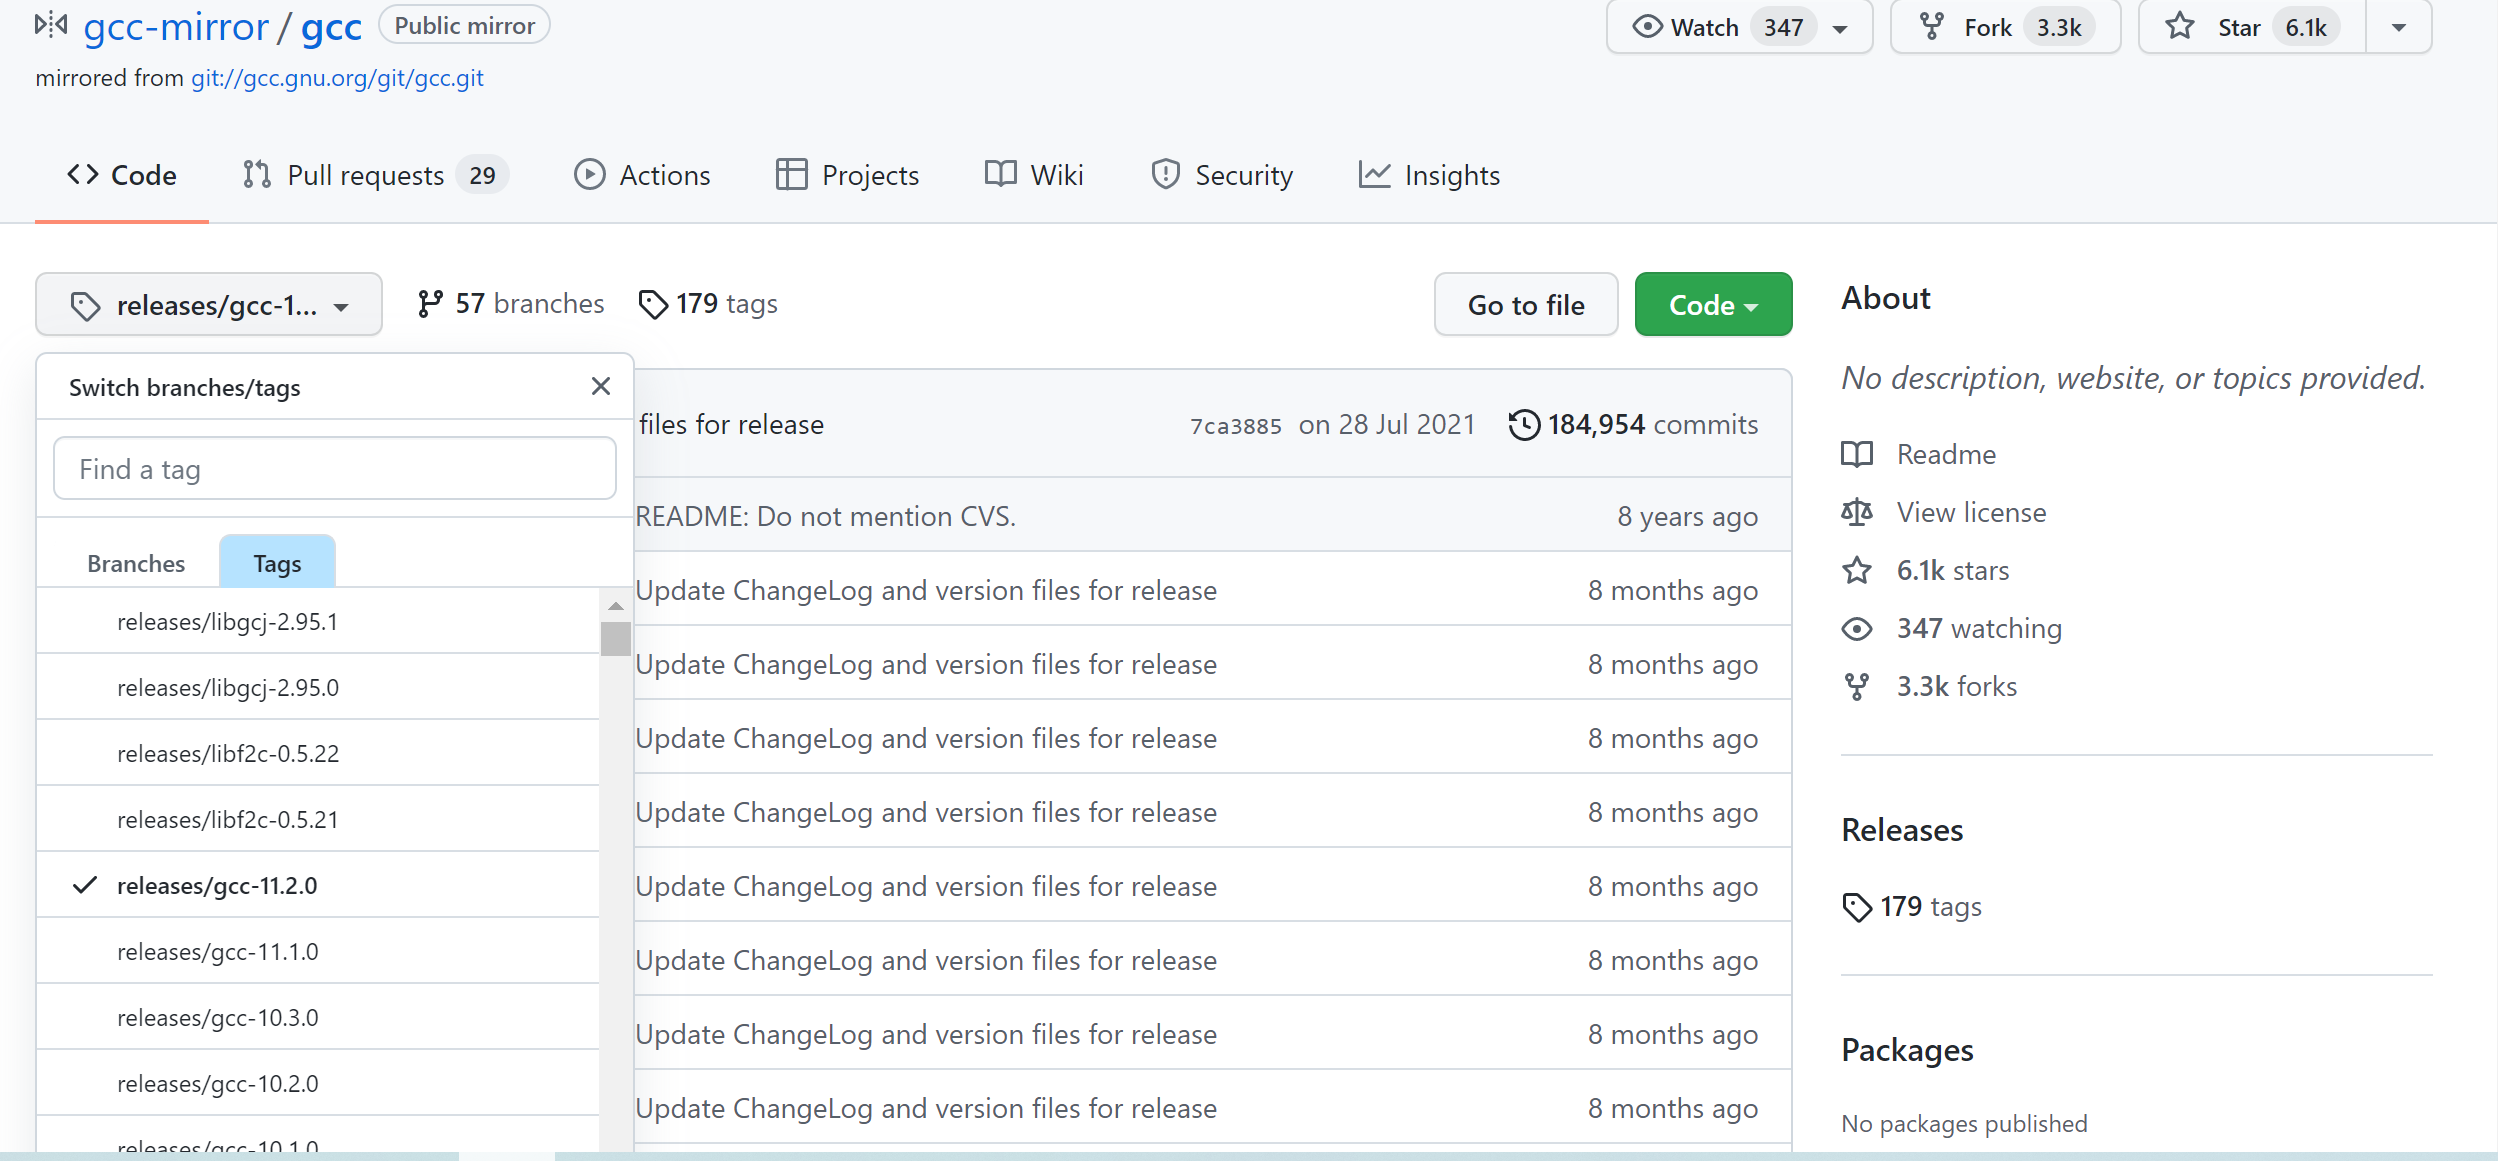The image size is (2498, 1161).
Task: Click the 57 branches icon link
Action: click(x=430, y=304)
